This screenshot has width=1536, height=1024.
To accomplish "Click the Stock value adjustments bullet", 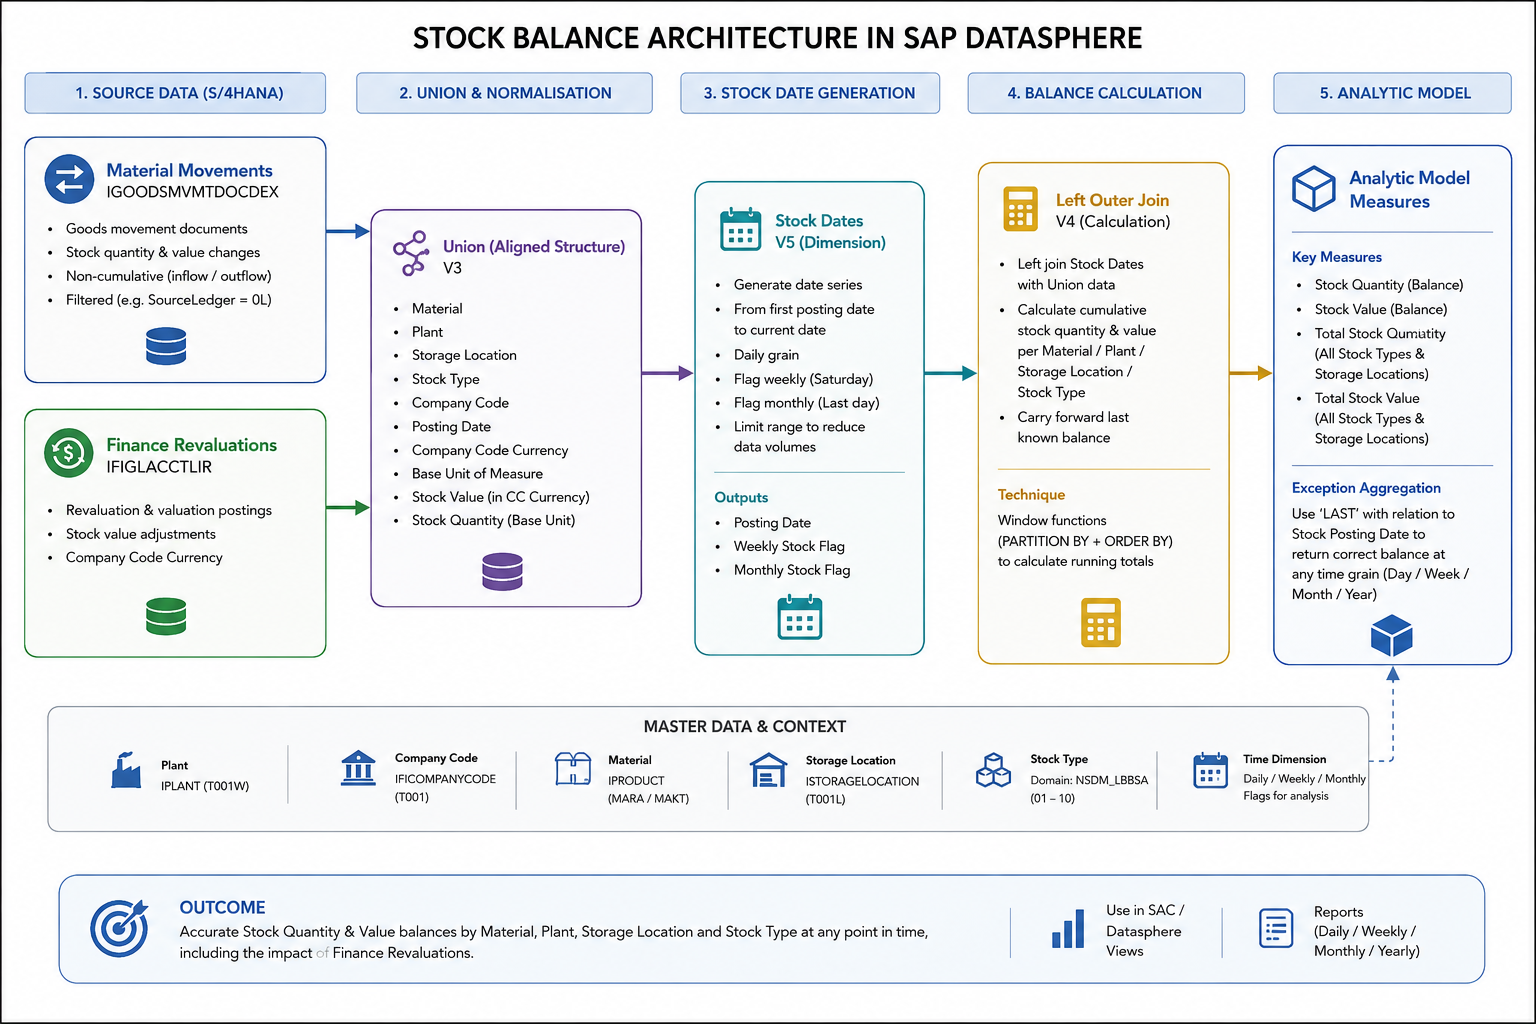I will click(141, 534).
